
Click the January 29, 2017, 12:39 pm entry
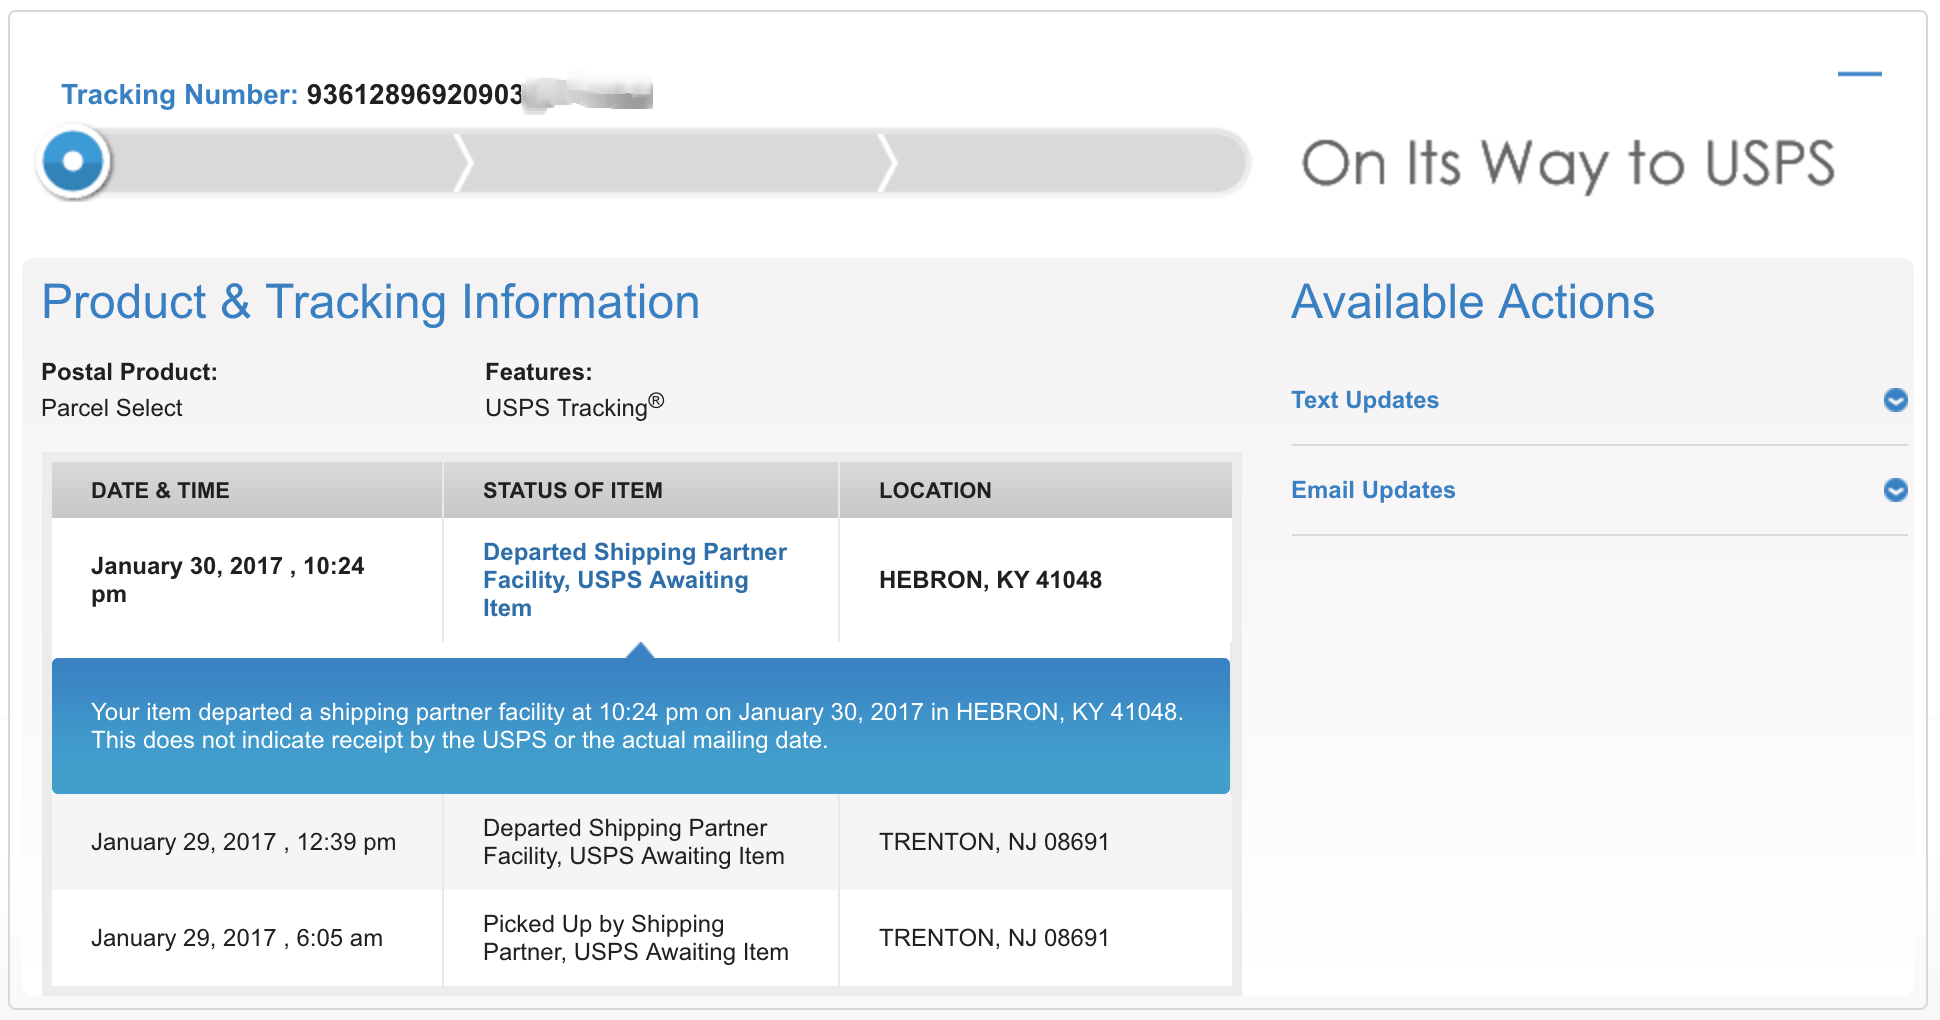243,842
